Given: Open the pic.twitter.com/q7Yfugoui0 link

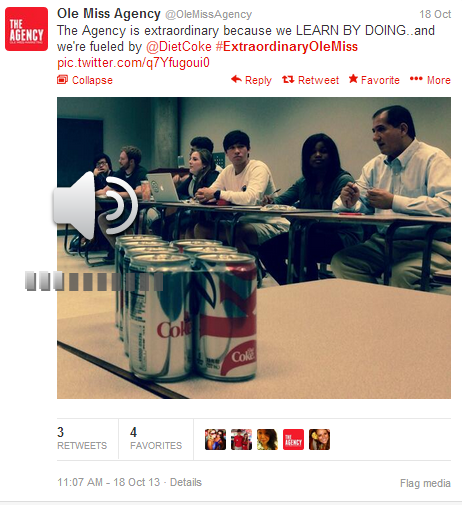Looking at the screenshot, I should point(133,63).
